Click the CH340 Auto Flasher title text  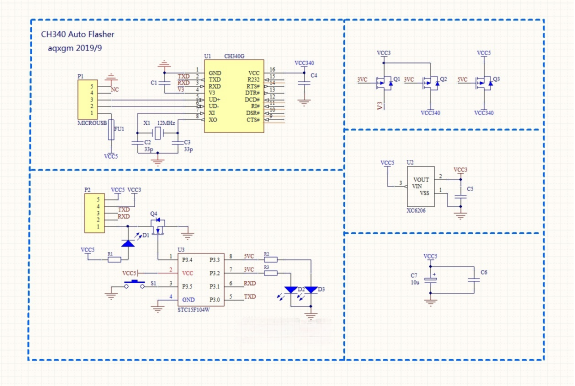[77, 34]
